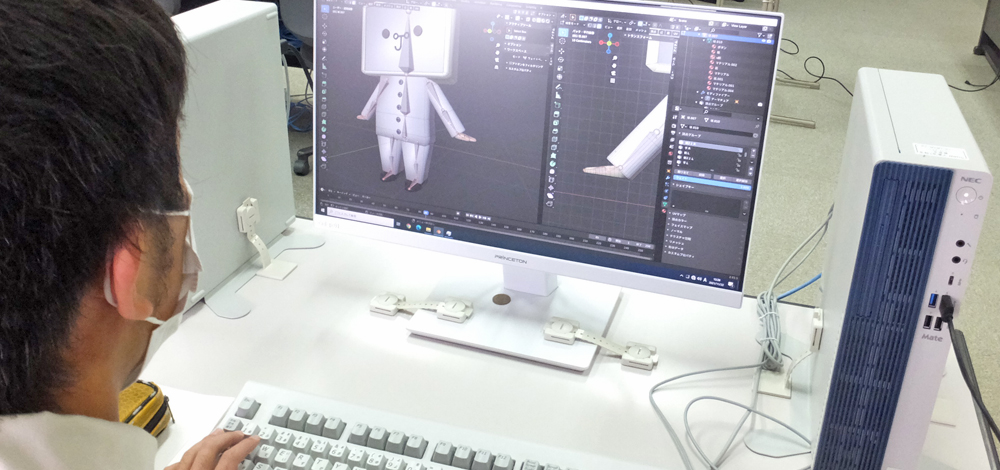This screenshot has height=470, width=1000.
Task: Expand the フェイスマップ panel
Action: (682, 226)
